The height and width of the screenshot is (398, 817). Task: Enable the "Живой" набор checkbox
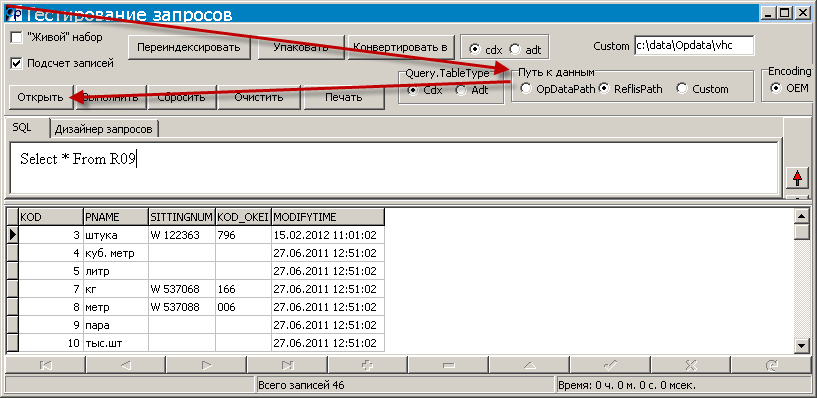tap(17, 38)
